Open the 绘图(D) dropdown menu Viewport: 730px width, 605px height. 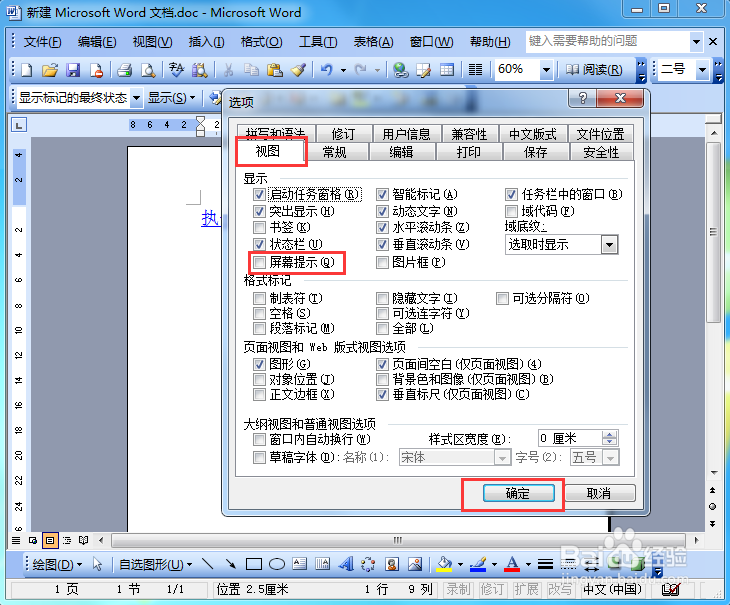tap(57, 565)
